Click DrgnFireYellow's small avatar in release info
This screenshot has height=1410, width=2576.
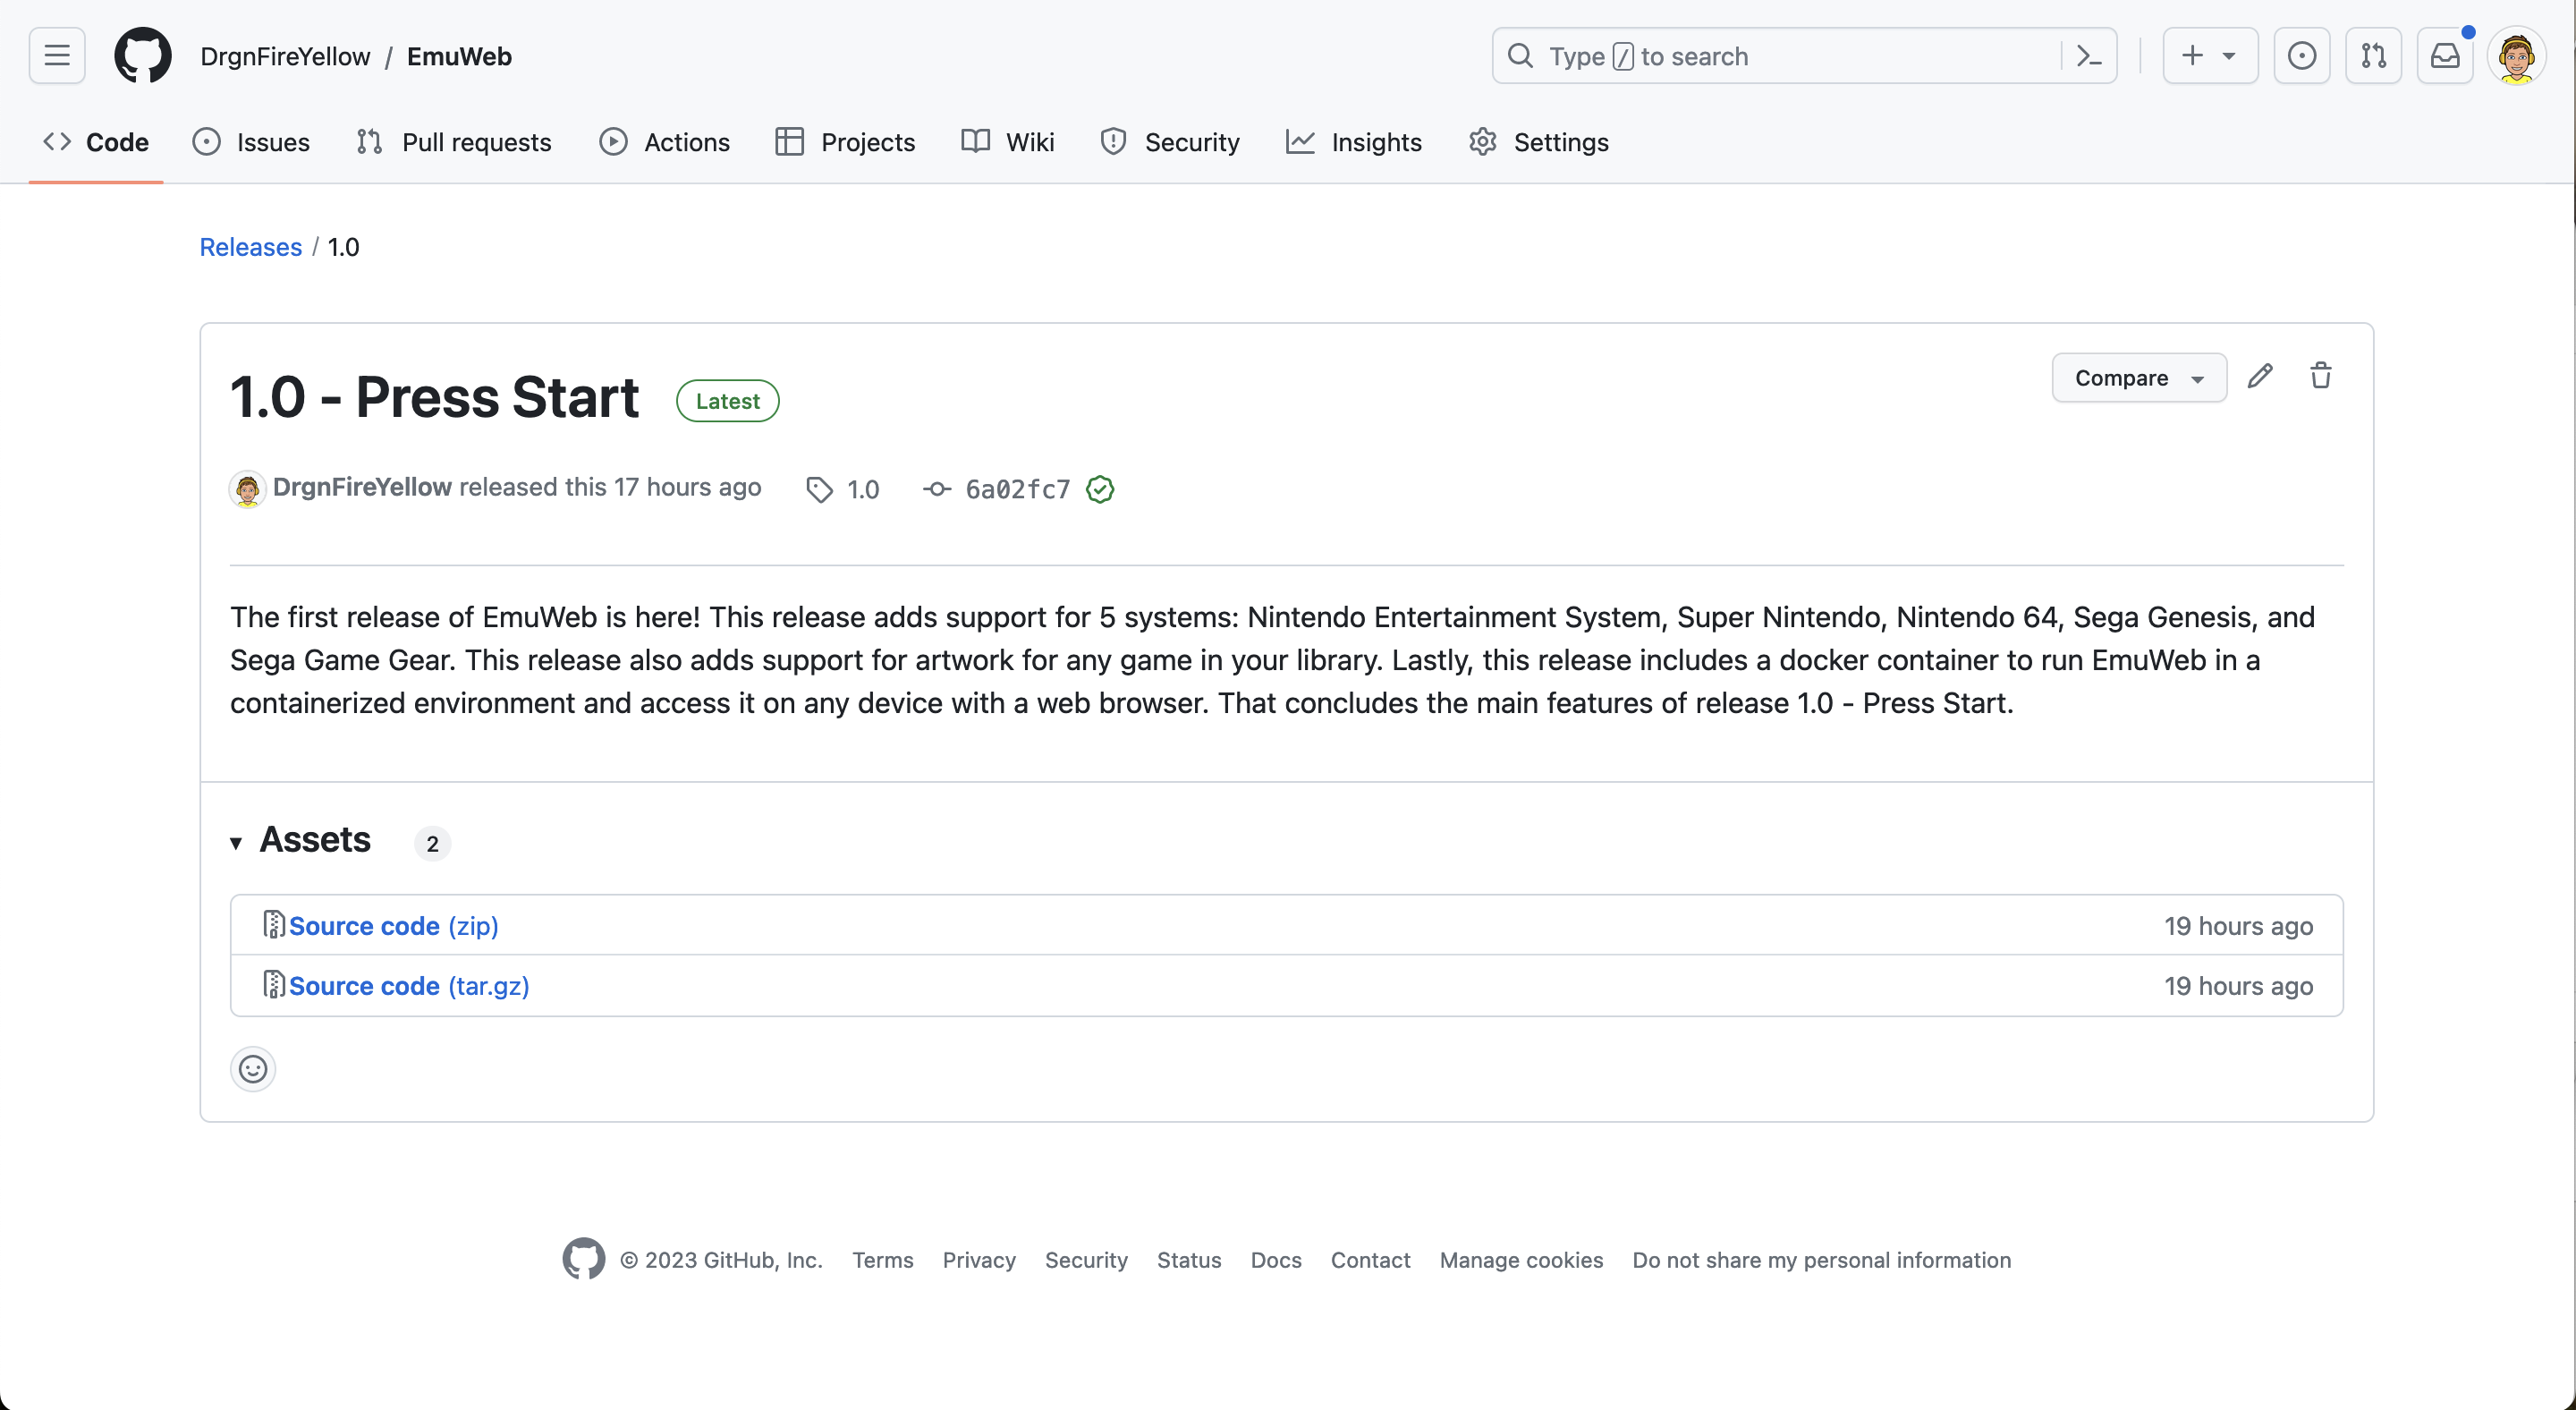[247, 489]
